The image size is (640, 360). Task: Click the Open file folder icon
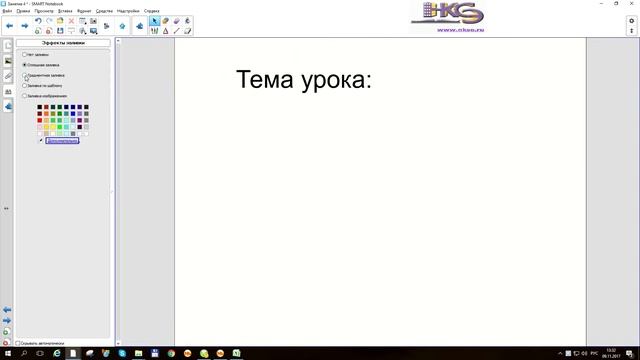tap(60, 21)
